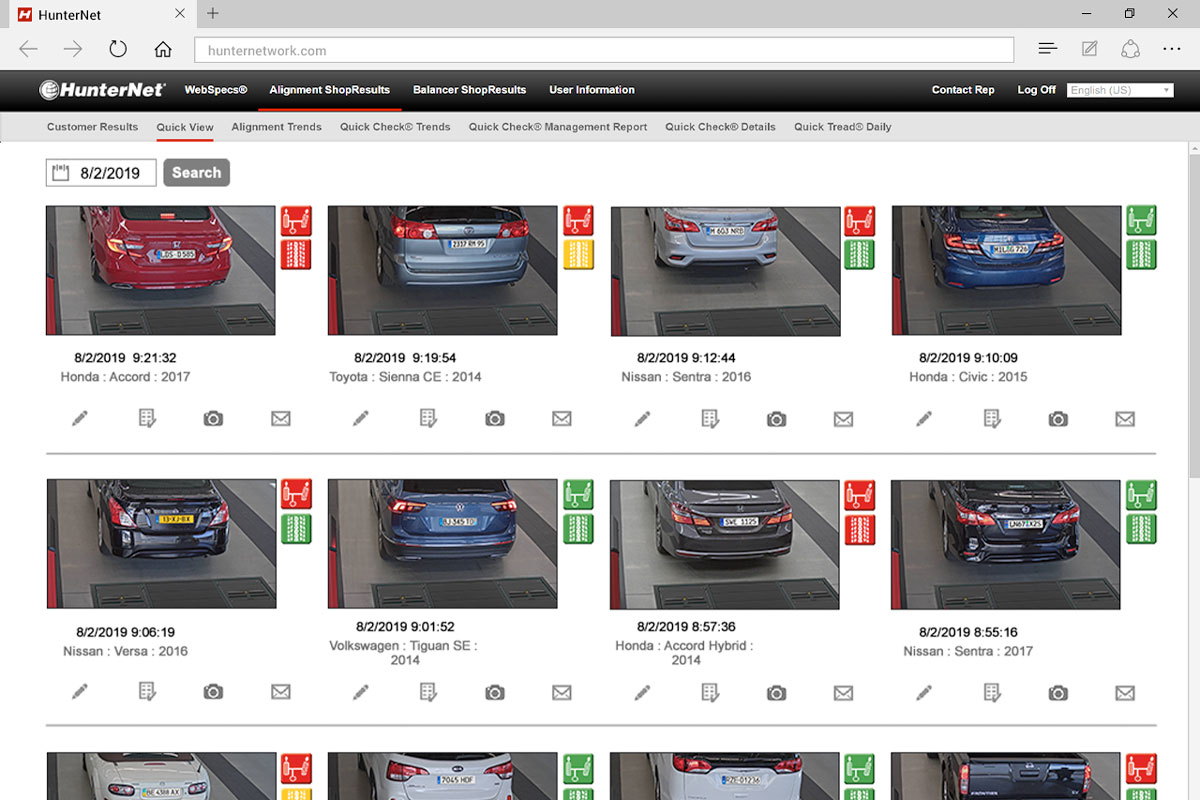Click the camera icon under Nissan Sentra 2016
The height and width of the screenshot is (800, 1200).
[x=776, y=419]
